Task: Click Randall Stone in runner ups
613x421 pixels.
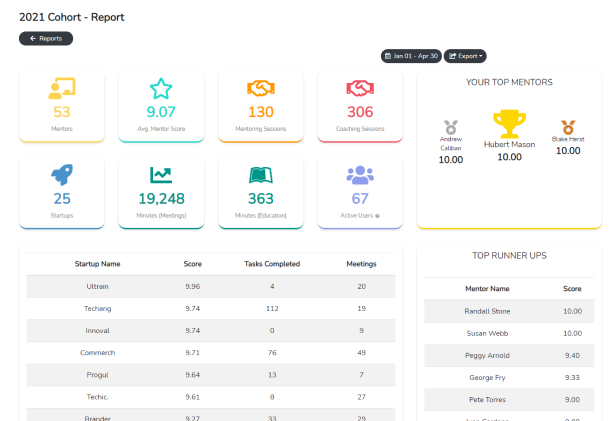Action: [x=487, y=311]
